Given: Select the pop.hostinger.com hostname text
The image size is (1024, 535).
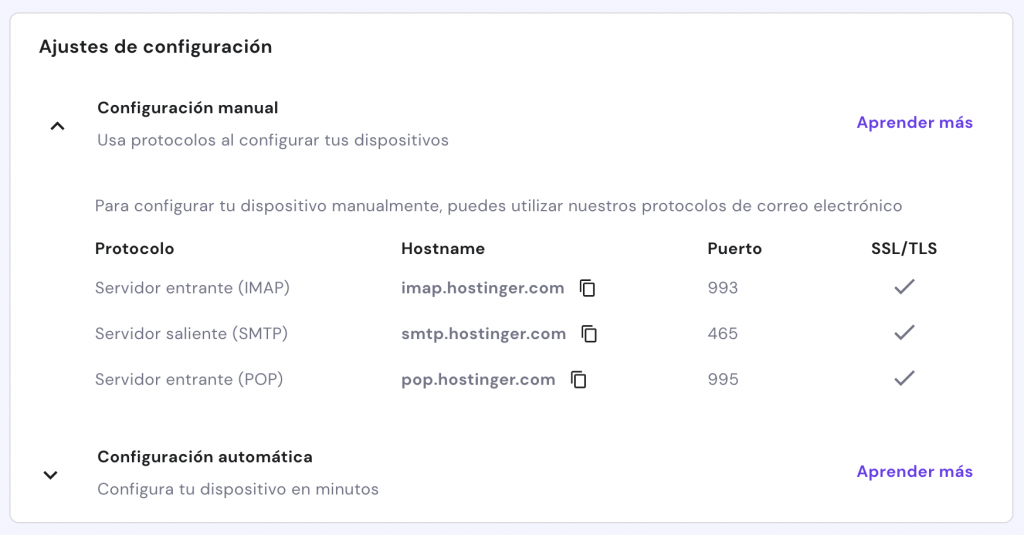Looking at the screenshot, I should 478,380.
